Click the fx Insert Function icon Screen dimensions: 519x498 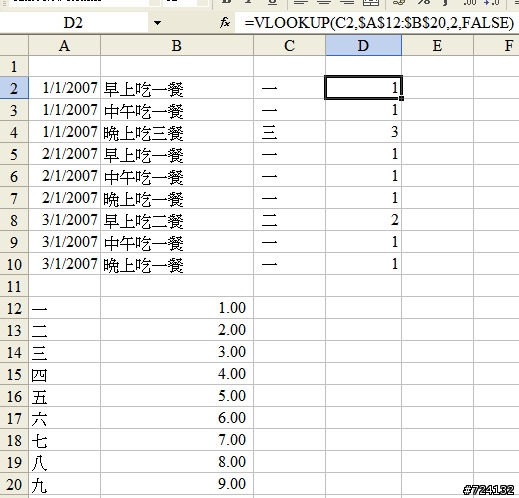point(225,23)
